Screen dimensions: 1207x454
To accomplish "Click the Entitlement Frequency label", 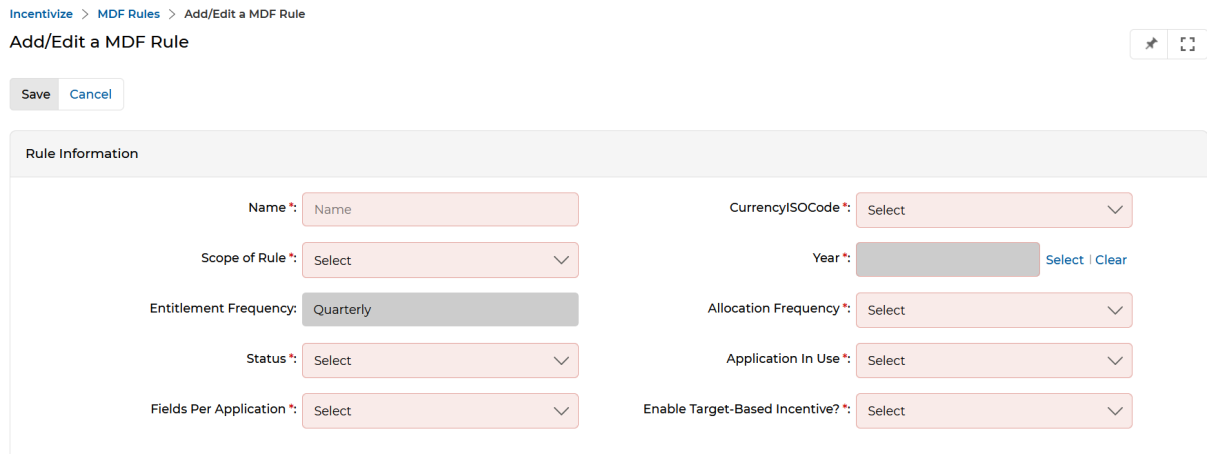I will [x=223, y=308].
